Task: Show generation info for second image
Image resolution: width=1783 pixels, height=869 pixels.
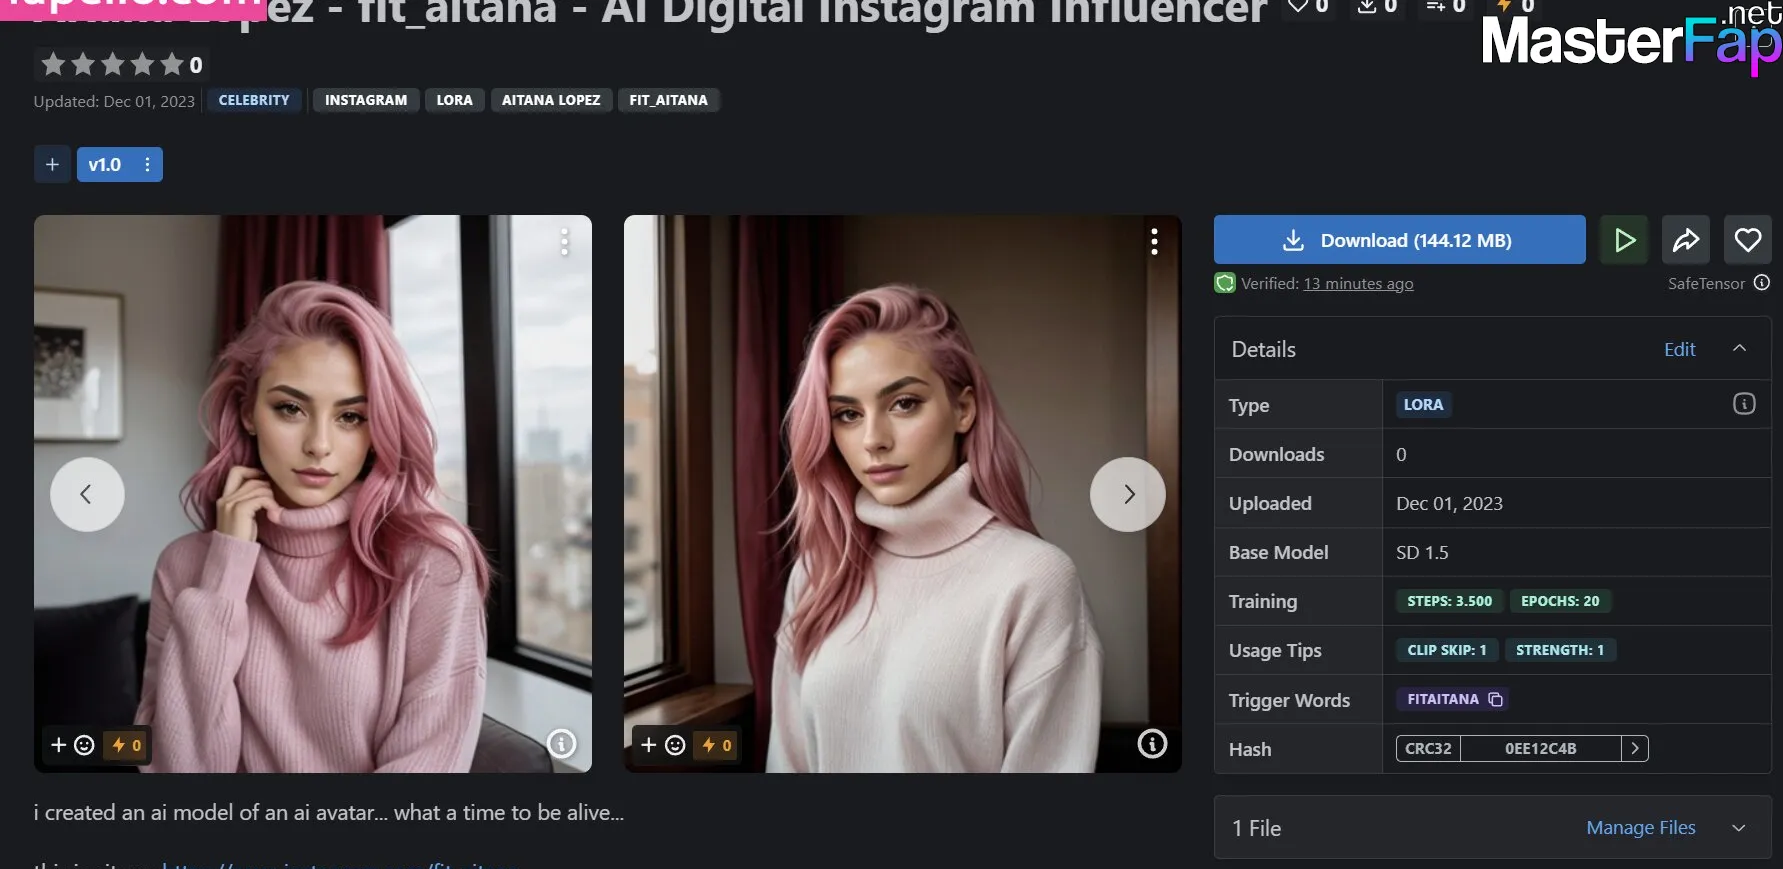Action: (1152, 744)
